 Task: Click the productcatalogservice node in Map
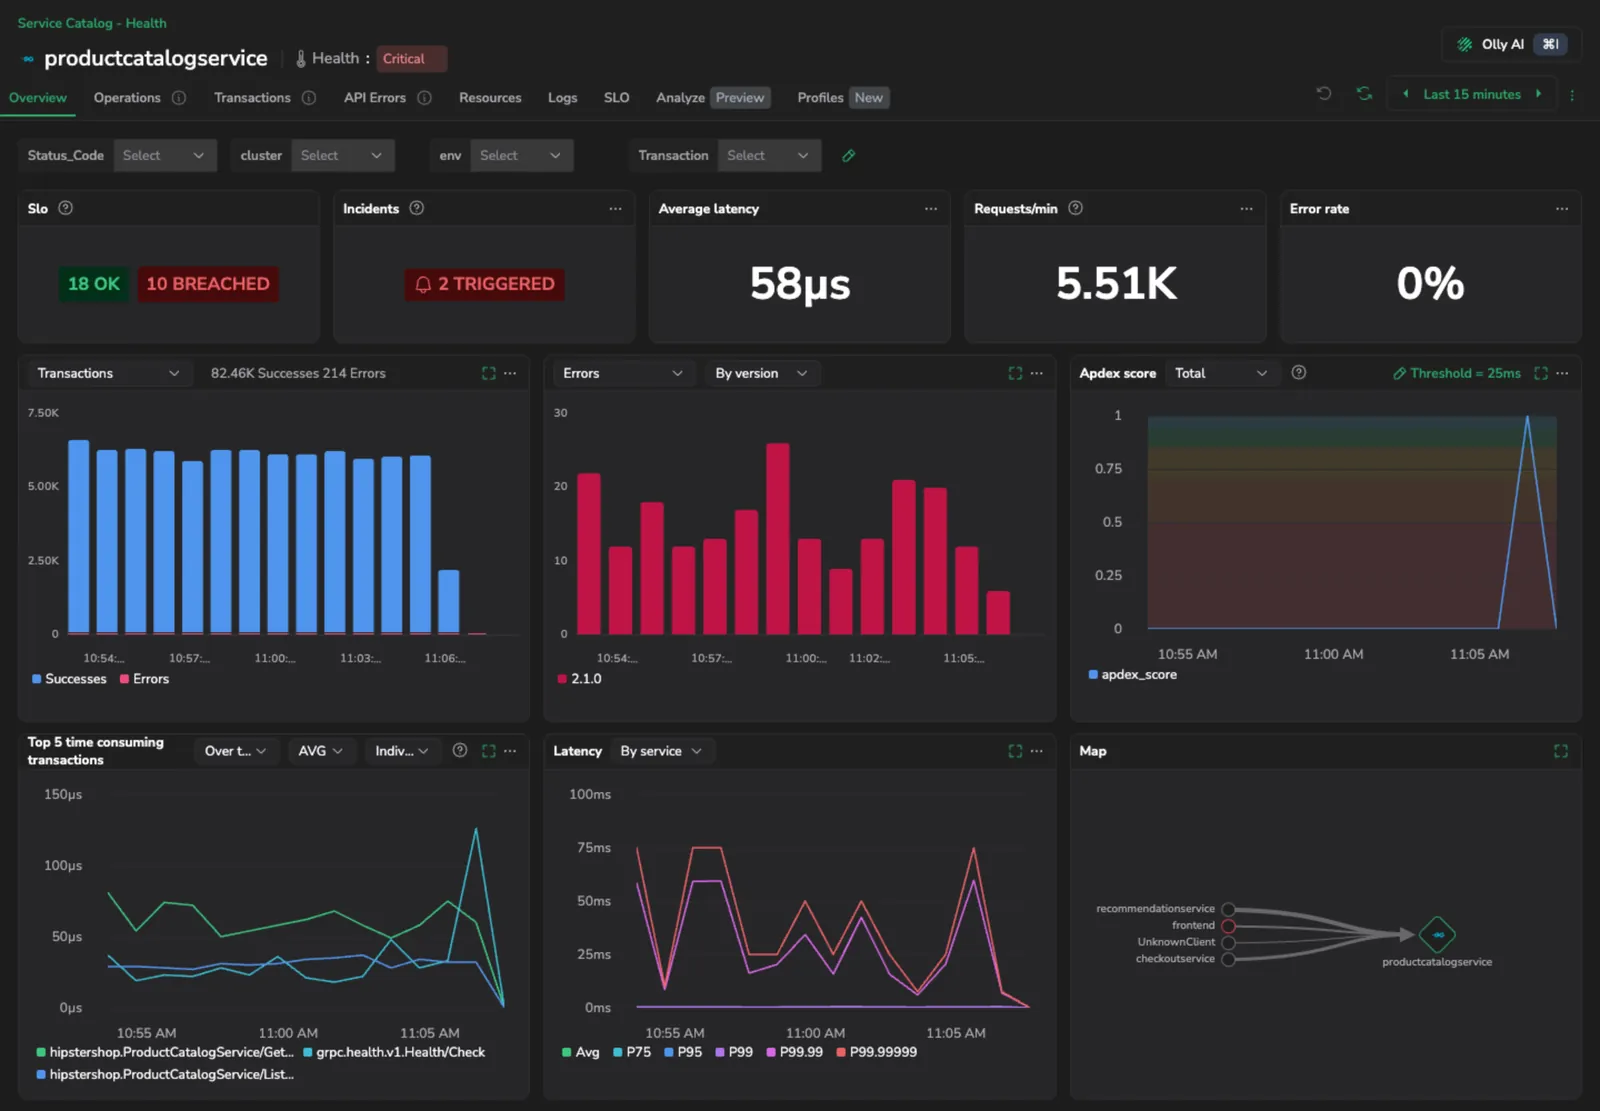click(x=1437, y=935)
